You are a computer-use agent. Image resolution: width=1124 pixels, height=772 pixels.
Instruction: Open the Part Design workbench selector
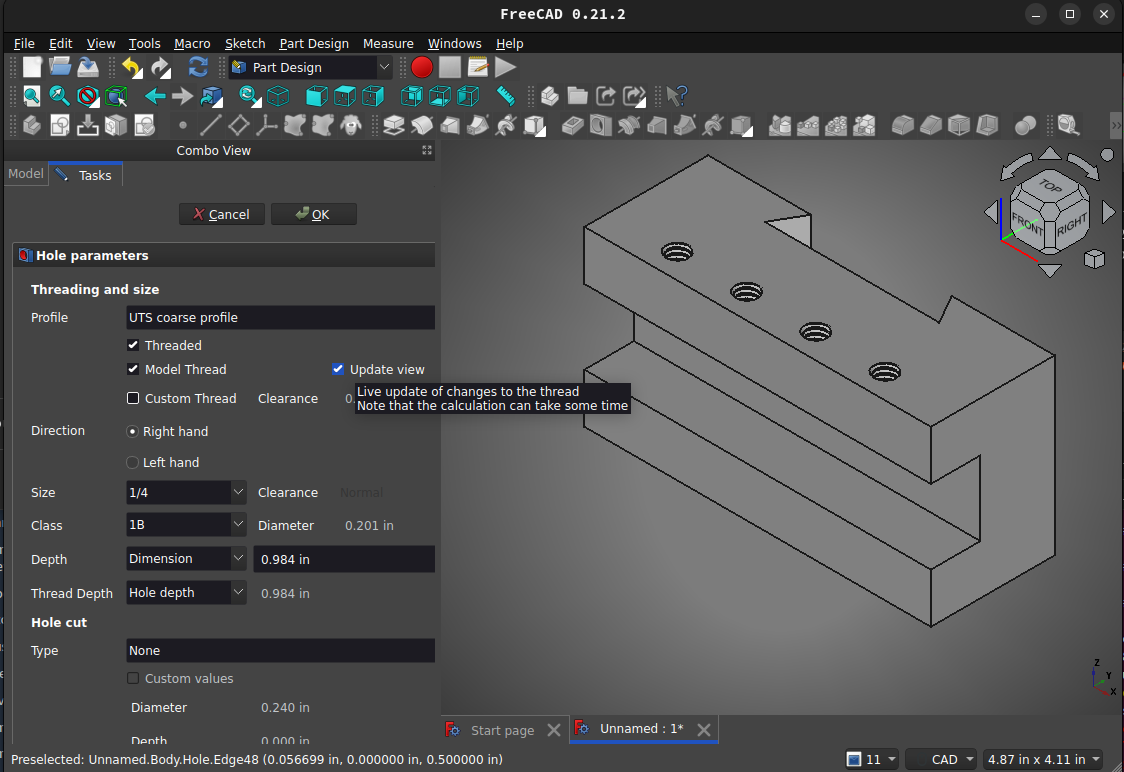click(x=310, y=67)
